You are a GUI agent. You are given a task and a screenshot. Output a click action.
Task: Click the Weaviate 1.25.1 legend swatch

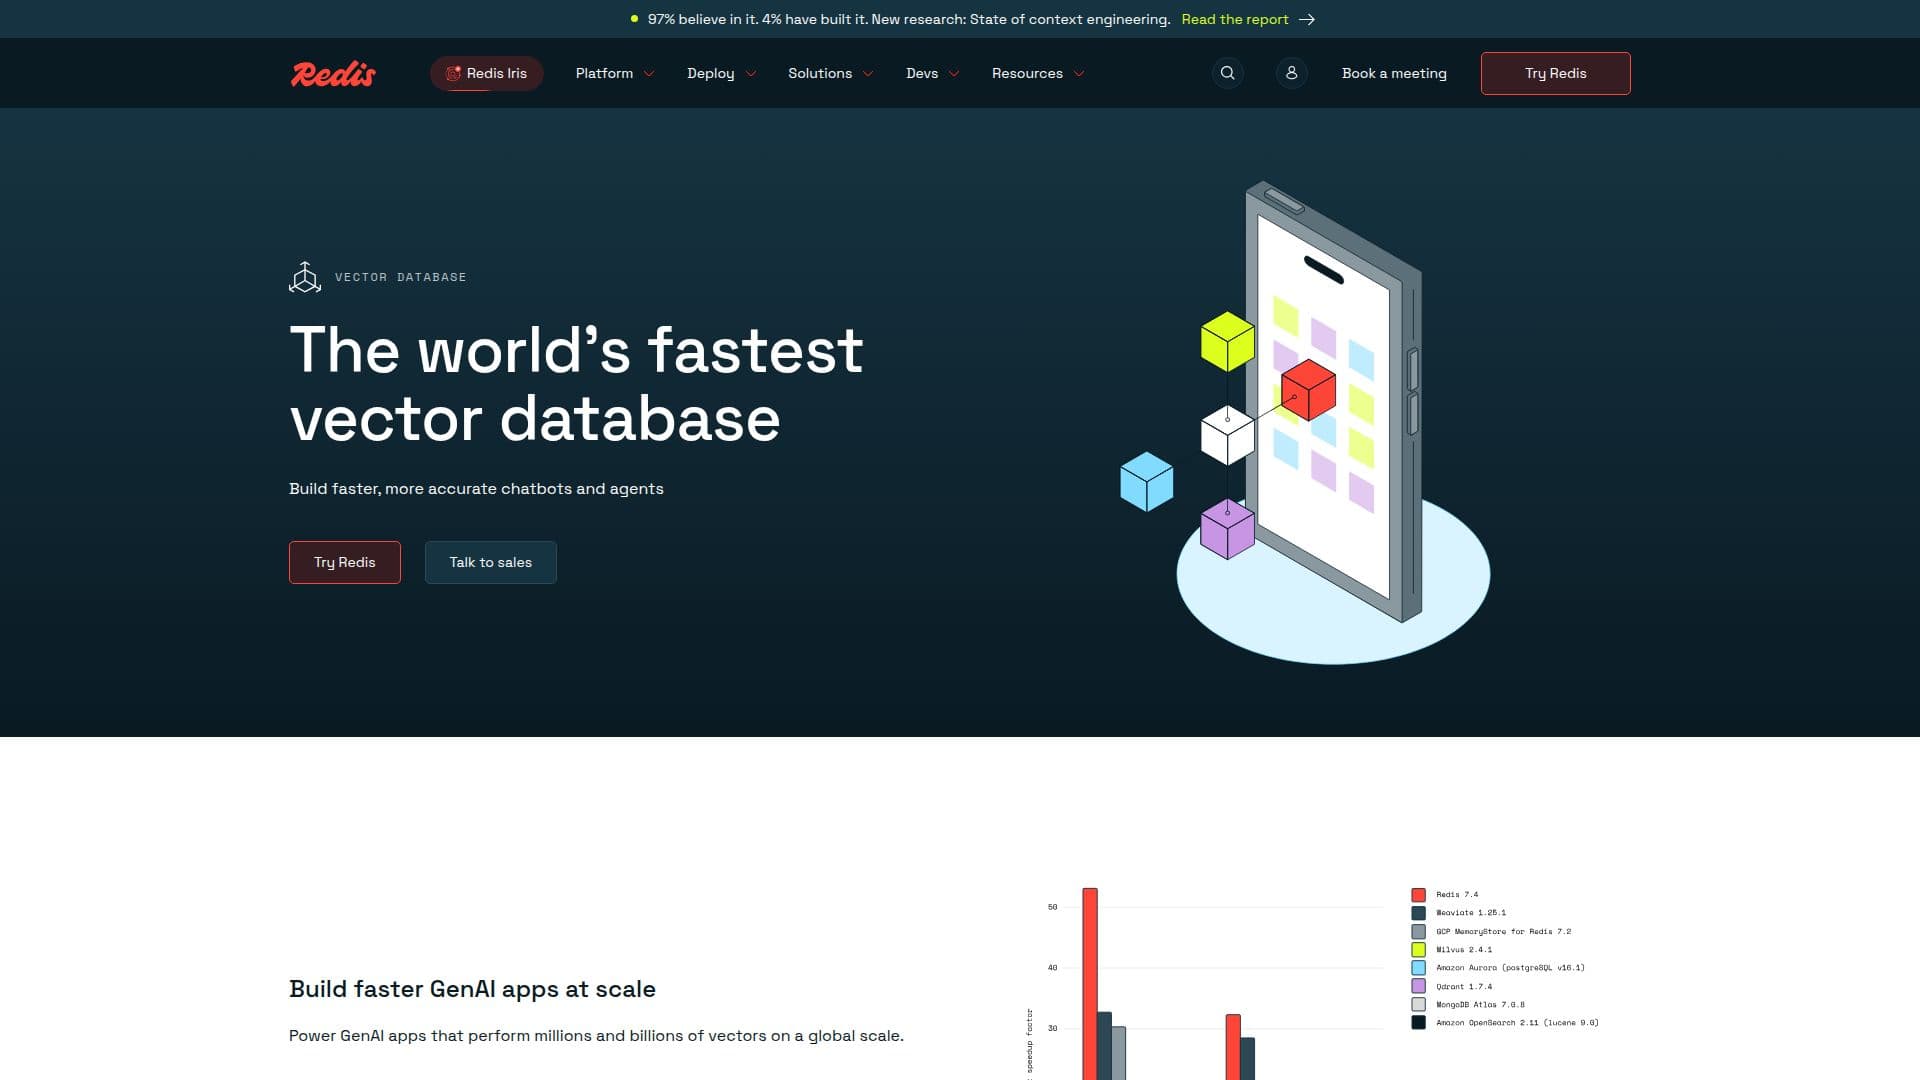point(1418,913)
